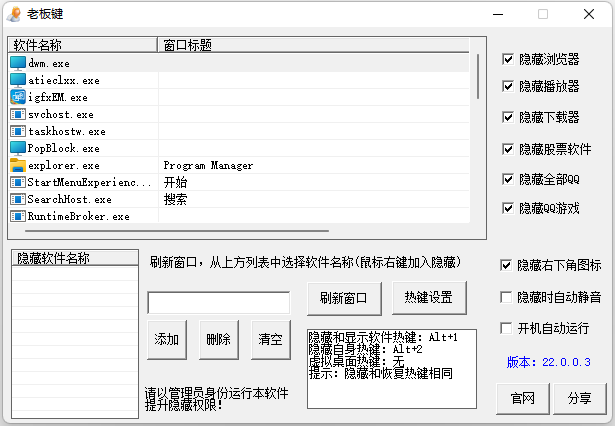The width and height of the screenshot is (615, 426).
Task: Click the 搜索 window title cell
Action: click(x=175, y=199)
